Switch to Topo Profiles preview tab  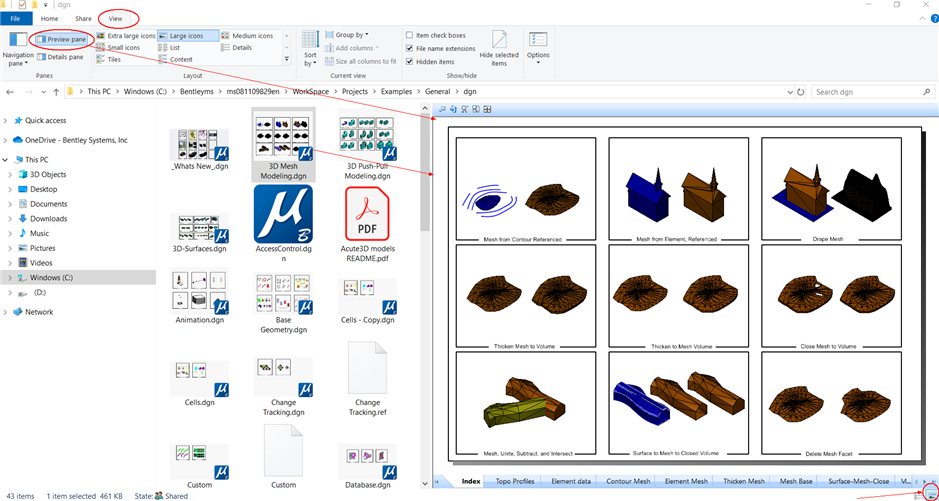tap(514, 481)
